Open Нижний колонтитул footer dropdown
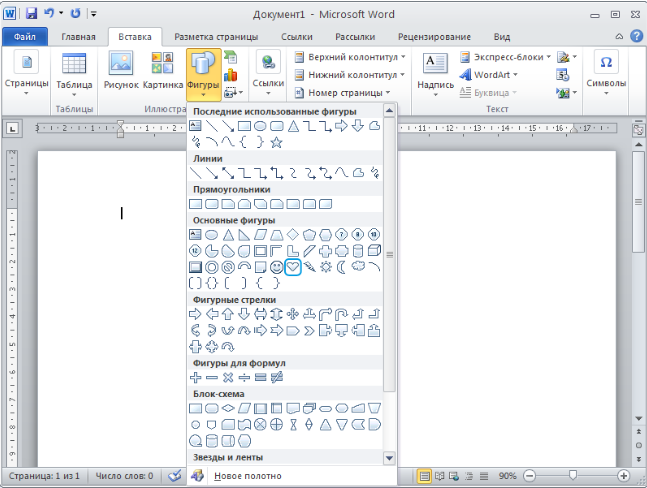Viewport: 647px width, 488px height. pyautogui.click(x=350, y=75)
